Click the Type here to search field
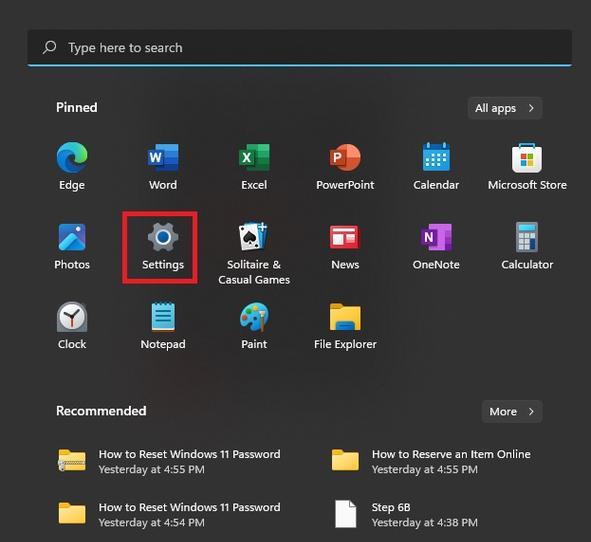This screenshot has height=542, width=591. [x=300, y=48]
